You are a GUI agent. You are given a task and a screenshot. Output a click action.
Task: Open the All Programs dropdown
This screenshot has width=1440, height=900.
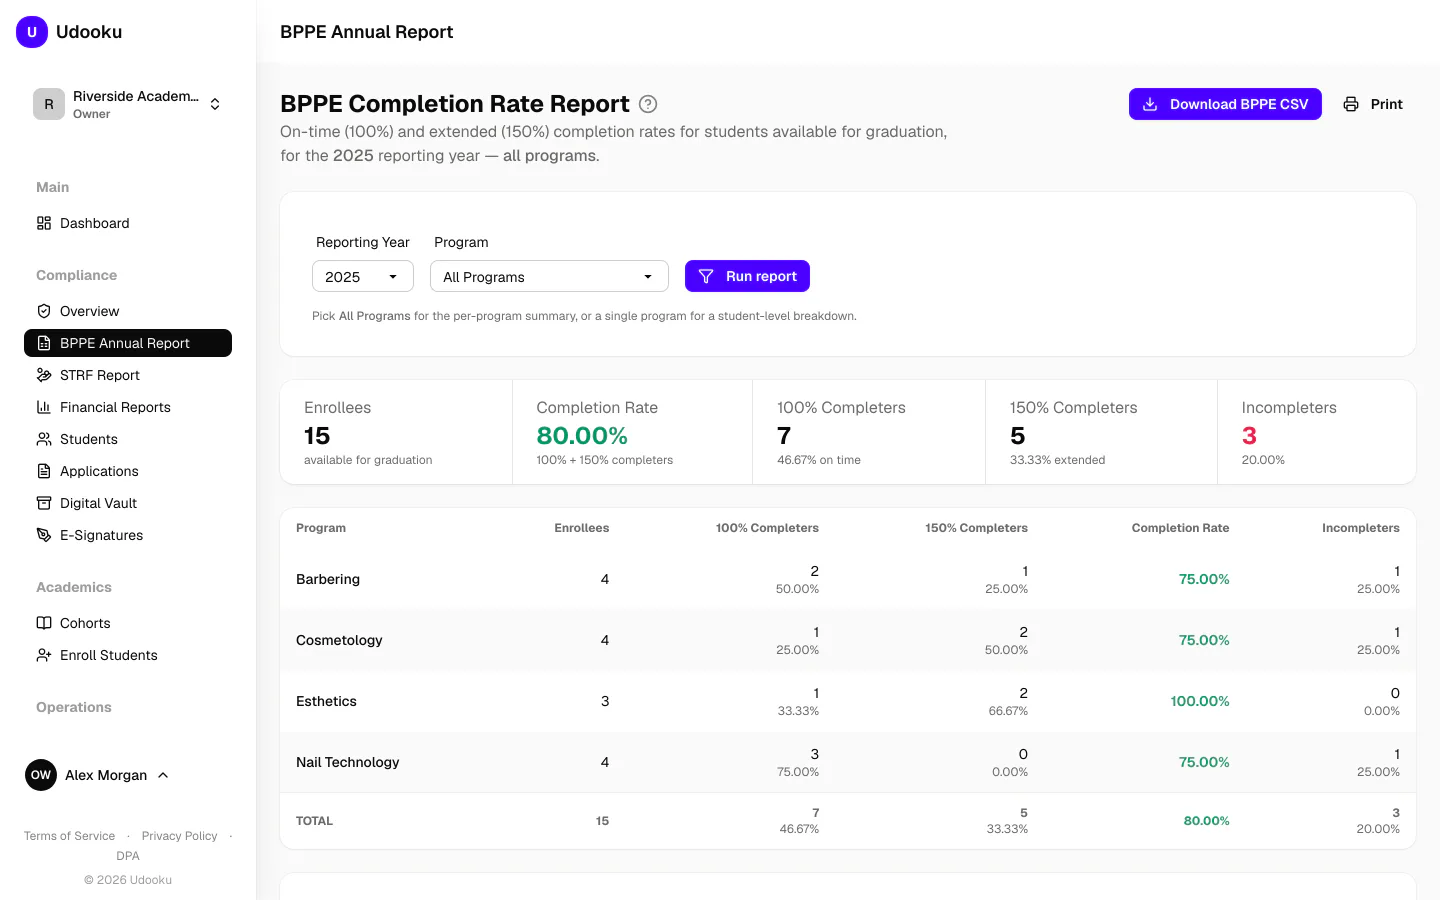[x=549, y=277]
